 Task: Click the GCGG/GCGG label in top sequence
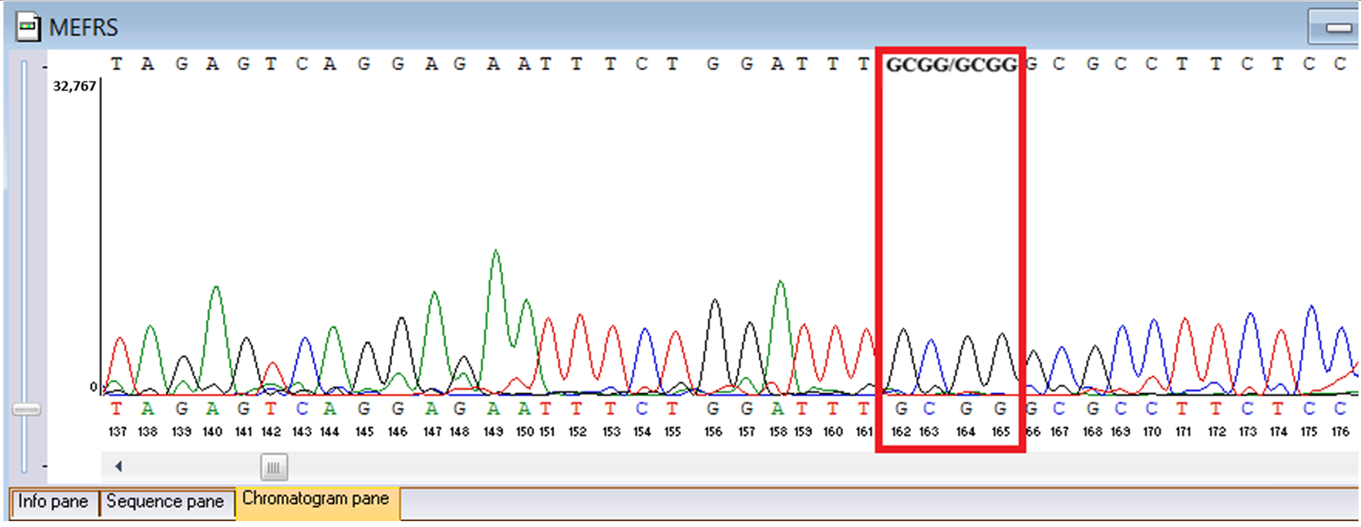[951, 65]
